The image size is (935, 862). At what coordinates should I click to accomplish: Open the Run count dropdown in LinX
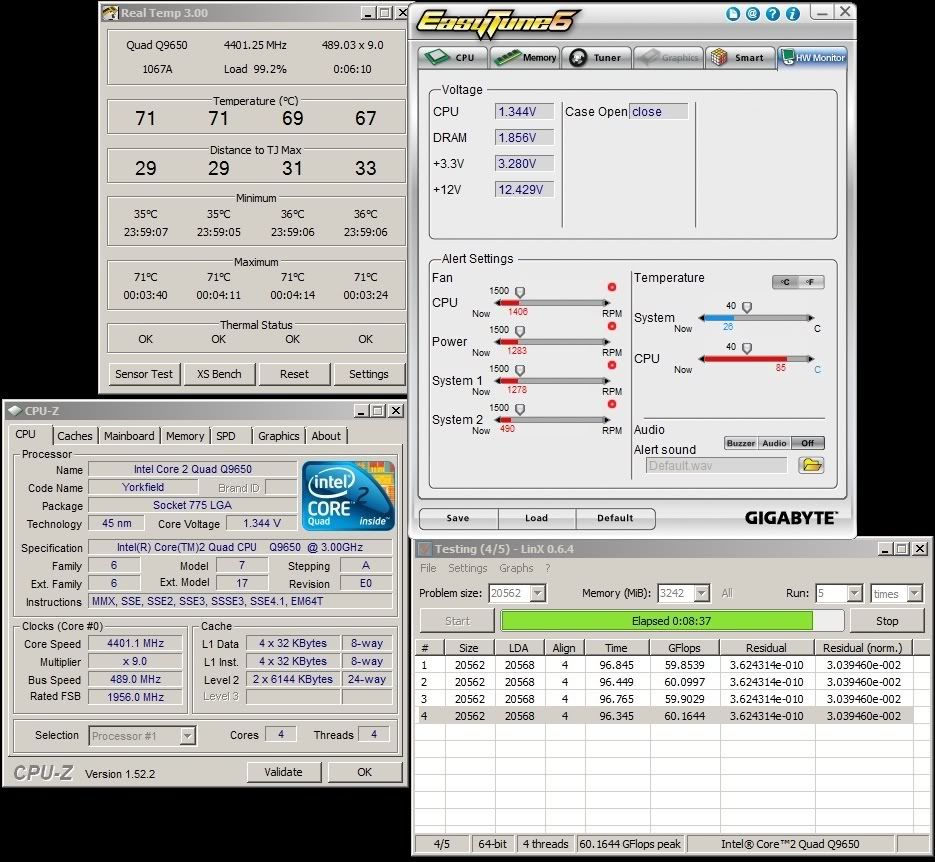coord(855,593)
